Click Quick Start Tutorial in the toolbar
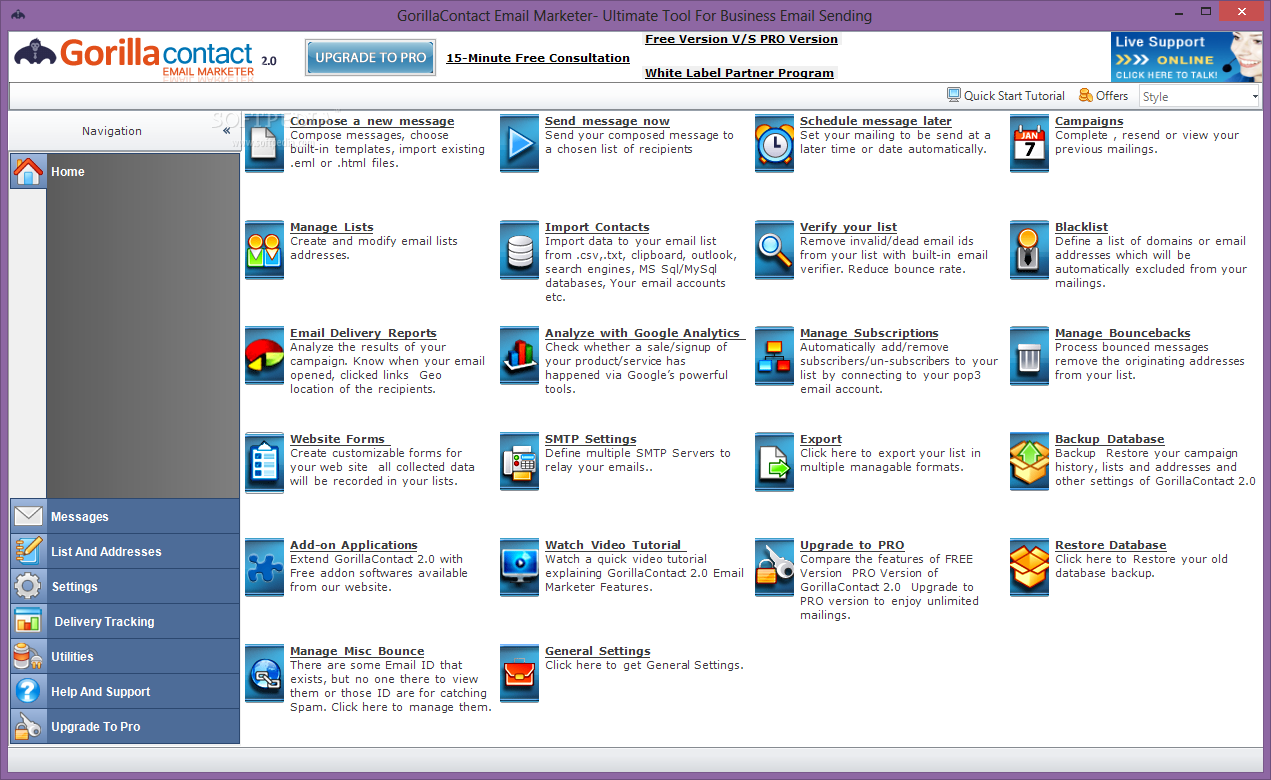The image size is (1271, 780). [1006, 96]
